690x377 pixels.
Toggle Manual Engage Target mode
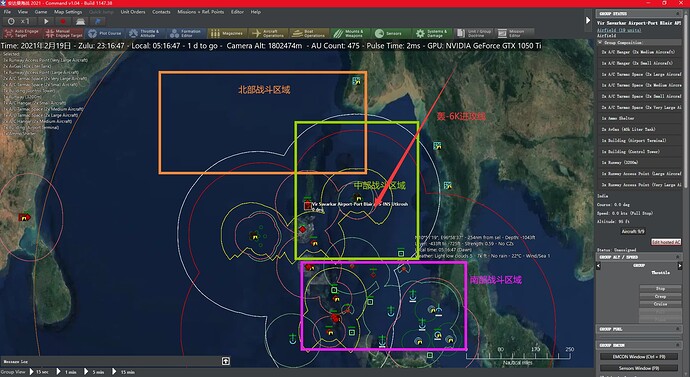63,33
